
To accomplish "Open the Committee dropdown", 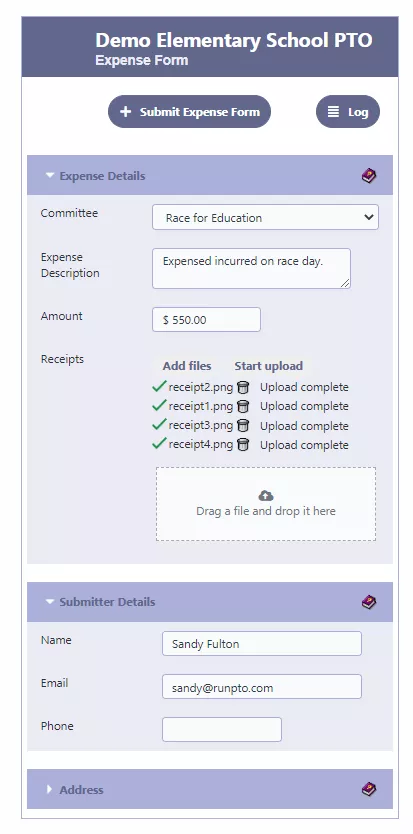I will coord(265,217).
